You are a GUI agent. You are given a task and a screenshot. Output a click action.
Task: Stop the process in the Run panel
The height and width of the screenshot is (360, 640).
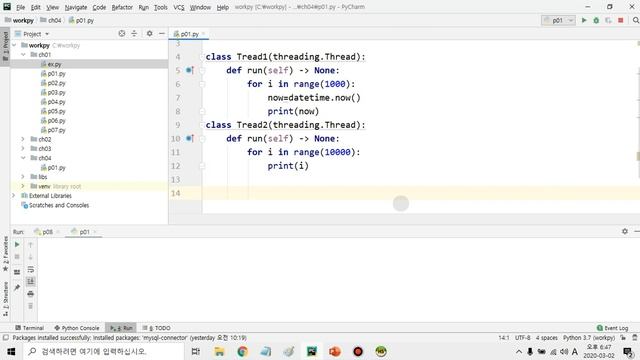[17, 257]
